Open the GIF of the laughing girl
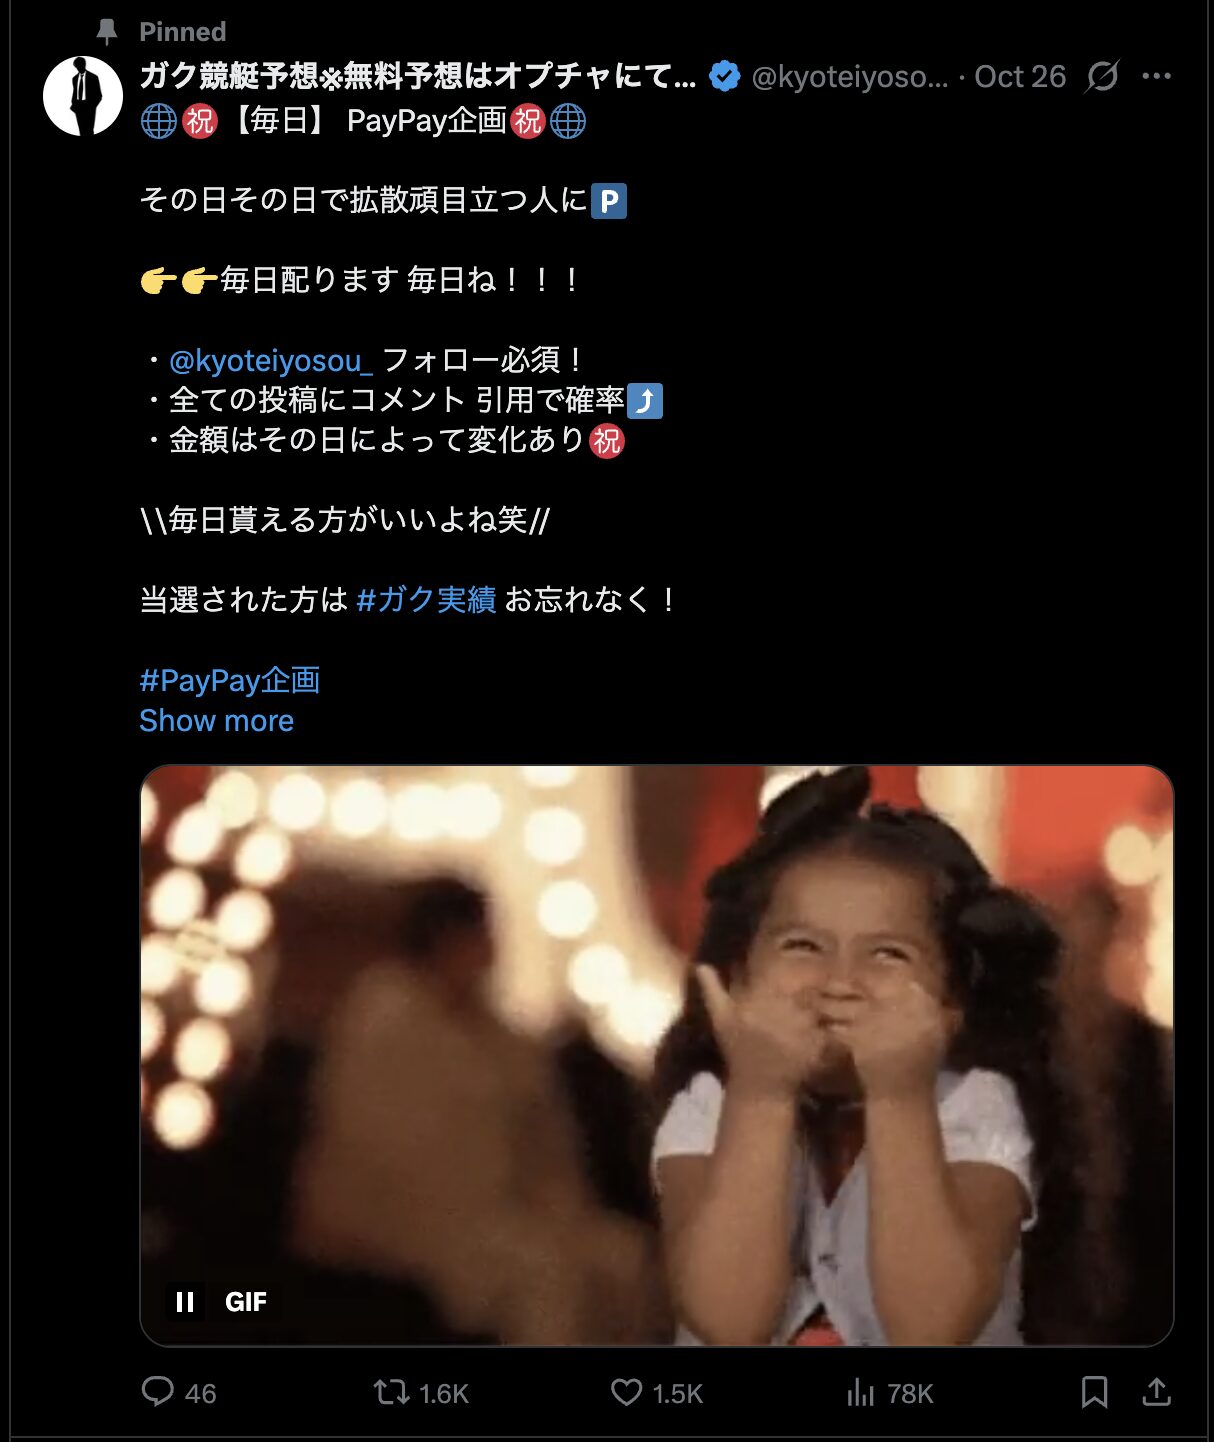 tap(657, 1056)
